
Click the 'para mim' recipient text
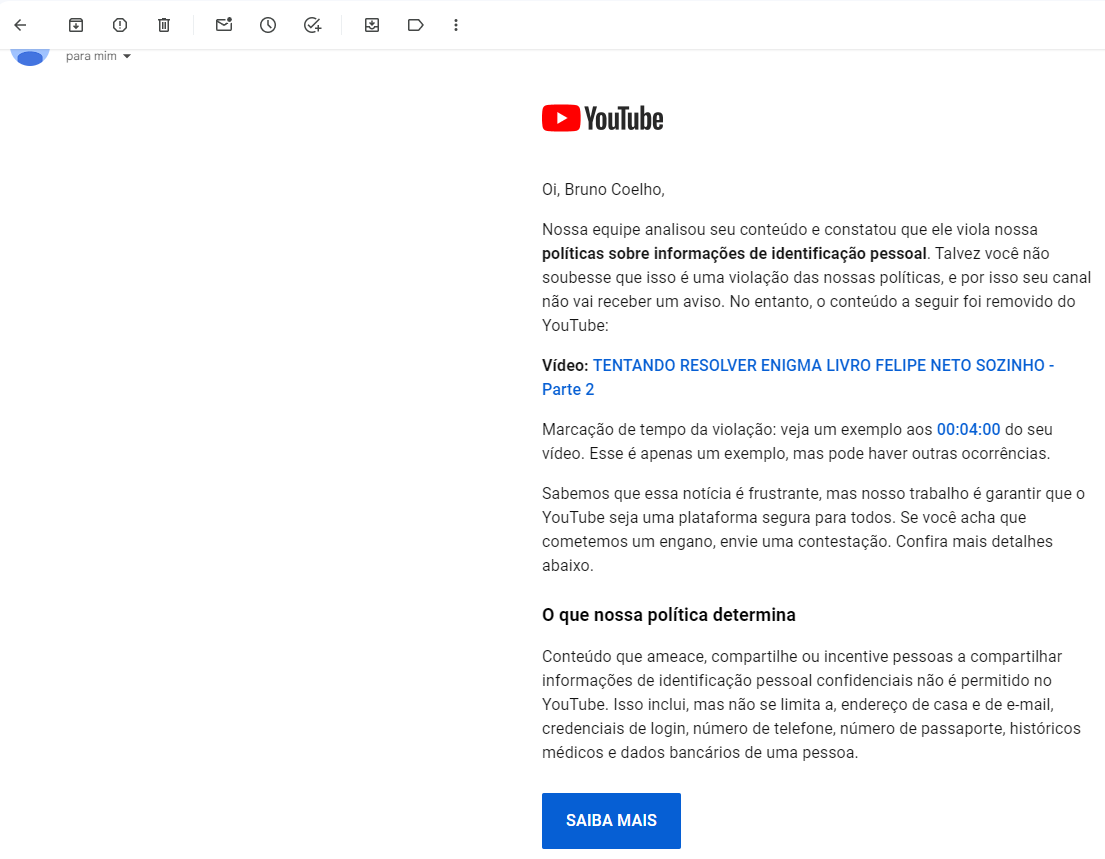pos(91,56)
